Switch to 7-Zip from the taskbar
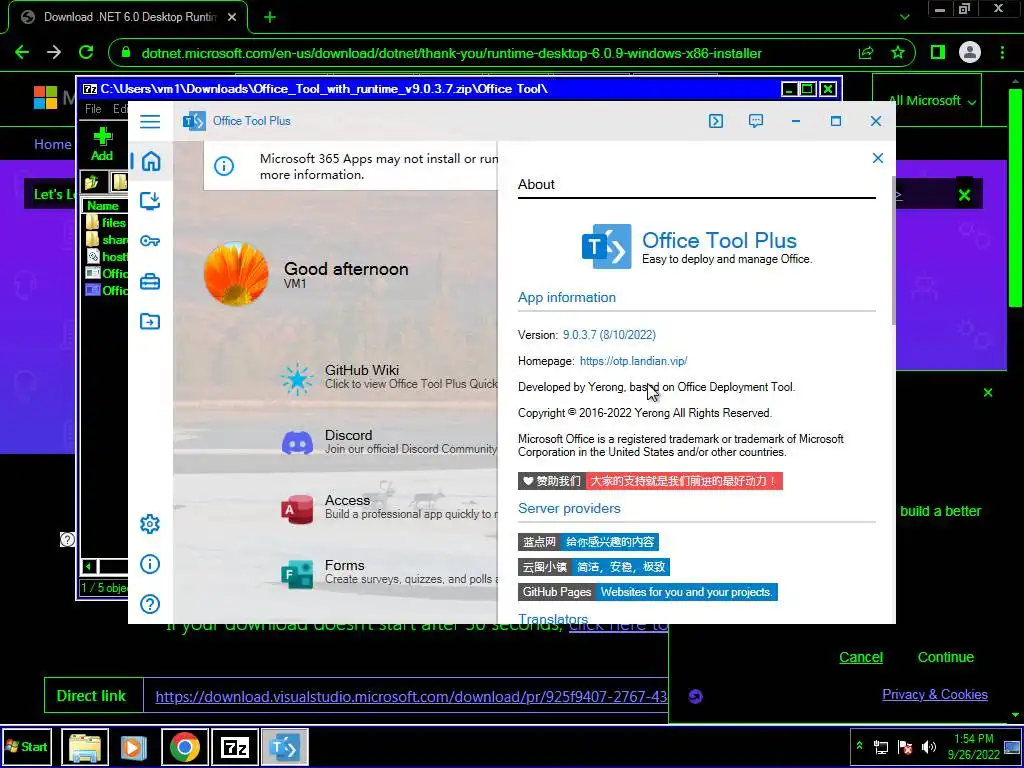The image size is (1024, 768). [235, 746]
